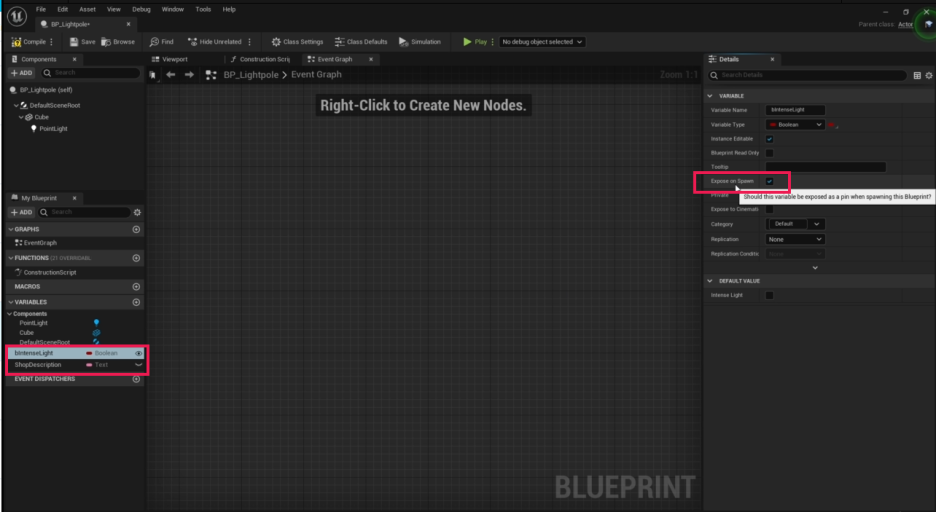The image size is (936, 512).
Task: Add a new event dispatcher
Action: [x=136, y=379]
